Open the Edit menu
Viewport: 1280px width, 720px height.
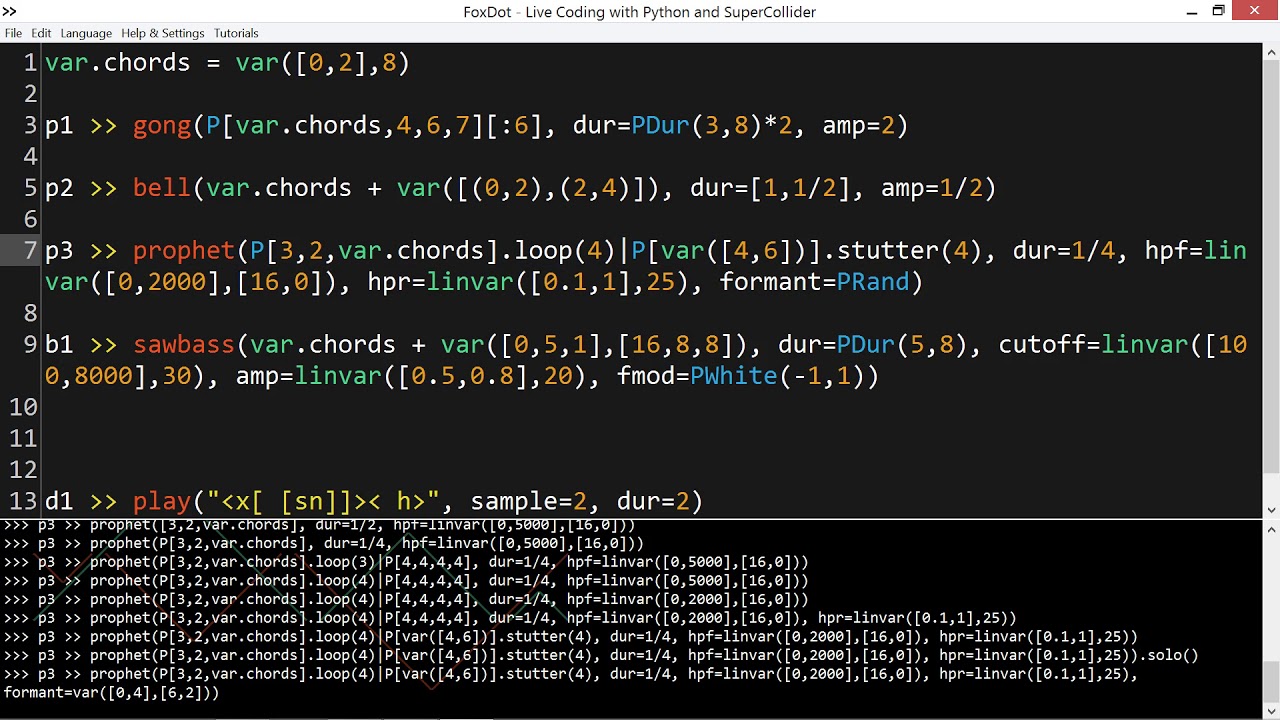pyautogui.click(x=40, y=33)
